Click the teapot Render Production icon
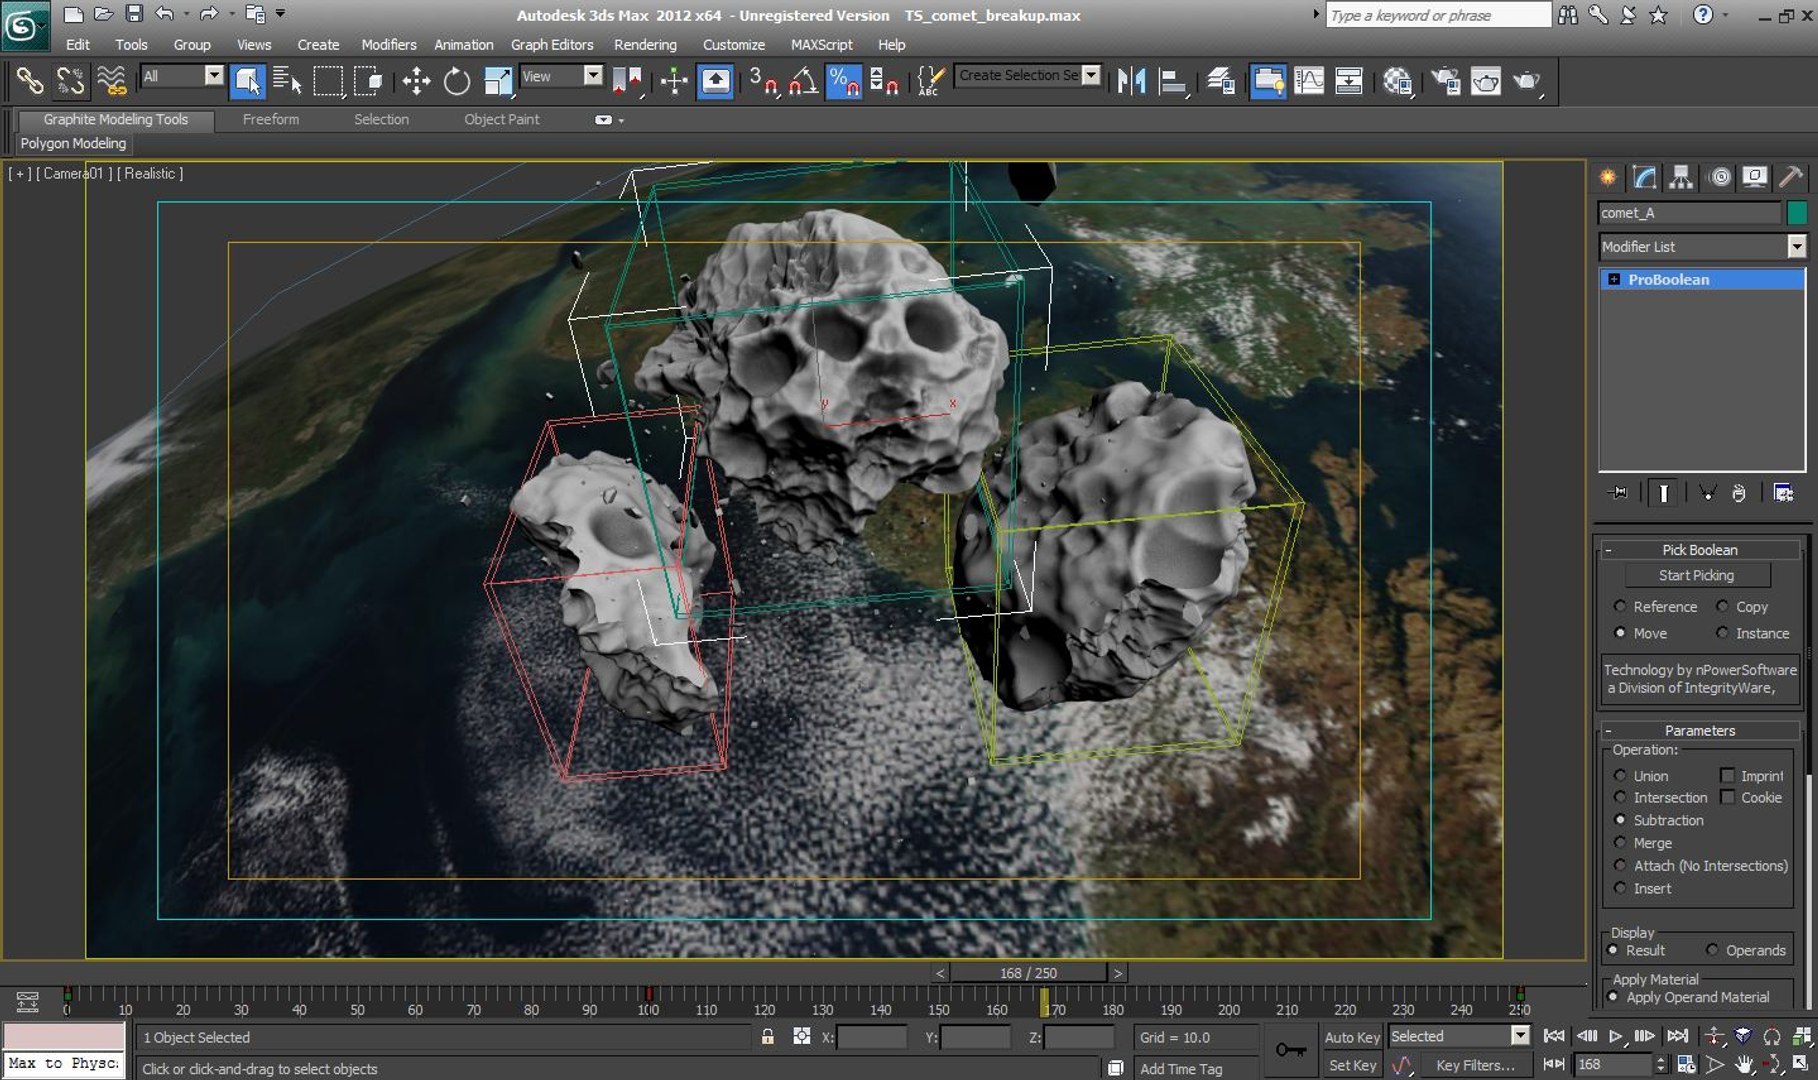 1526,81
